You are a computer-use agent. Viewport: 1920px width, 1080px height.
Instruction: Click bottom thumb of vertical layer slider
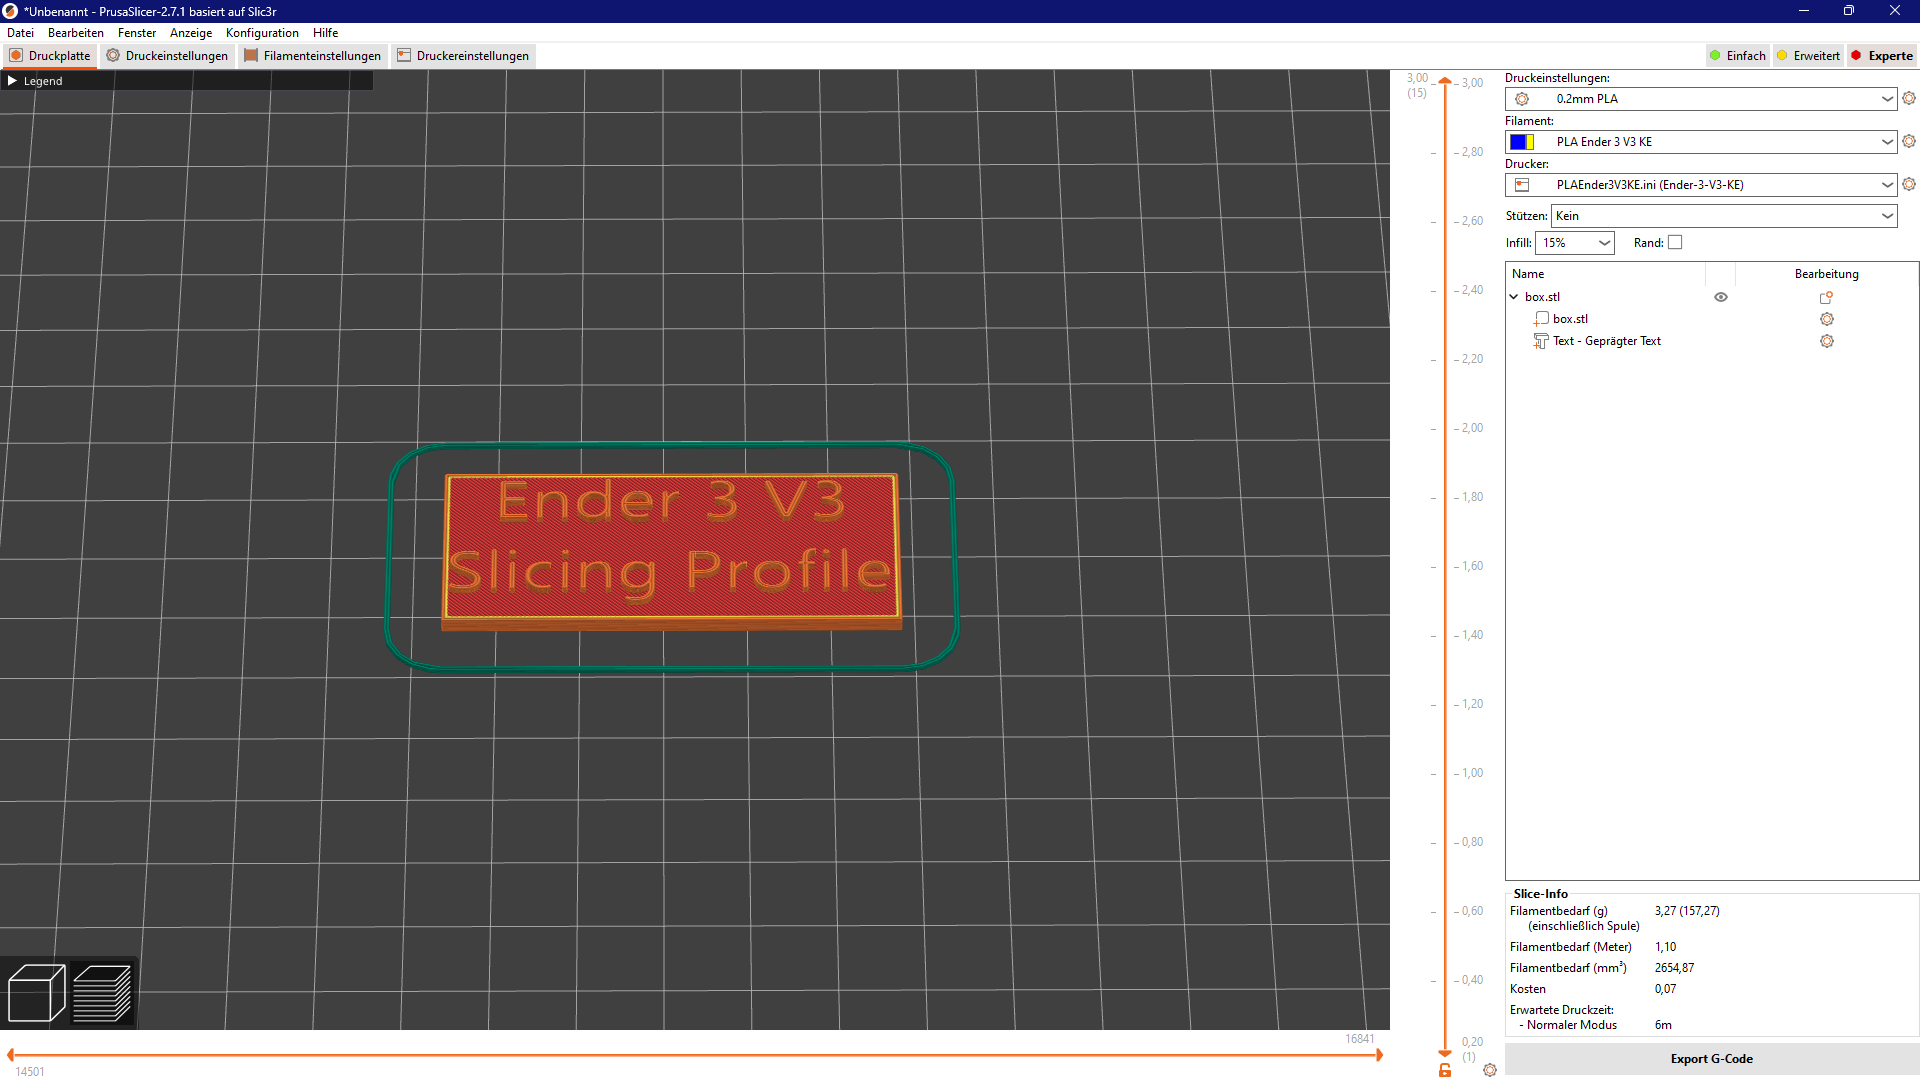(1445, 1053)
